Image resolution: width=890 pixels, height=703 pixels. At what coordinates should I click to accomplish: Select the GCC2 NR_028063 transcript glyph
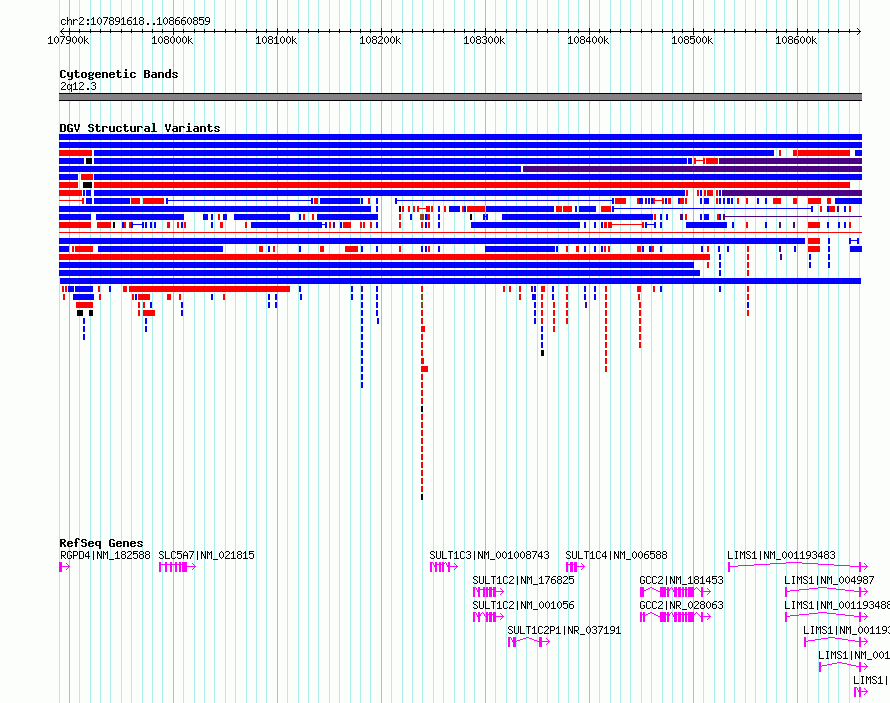[x=675, y=617]
